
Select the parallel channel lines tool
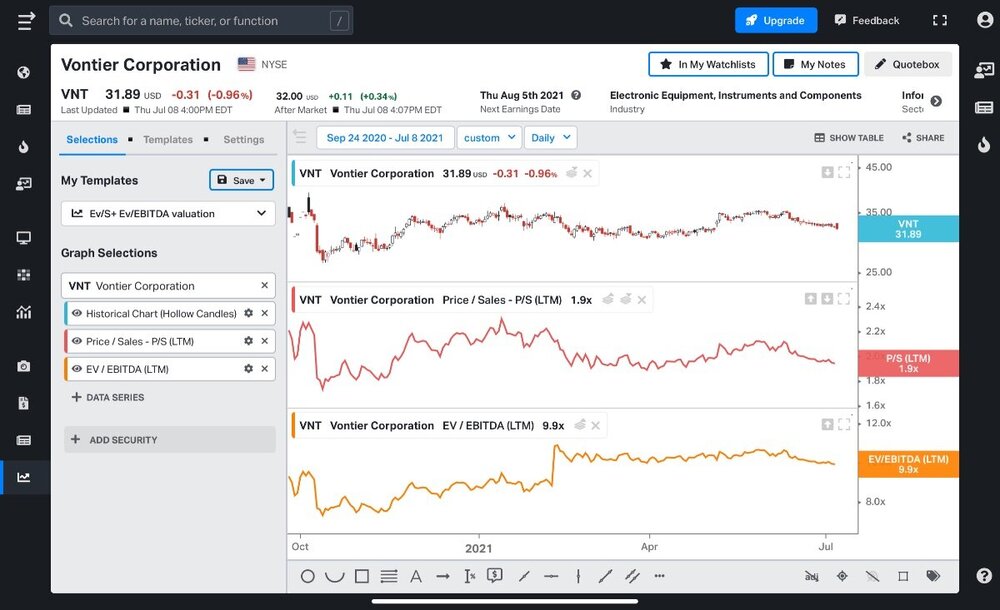pos(632,577)
